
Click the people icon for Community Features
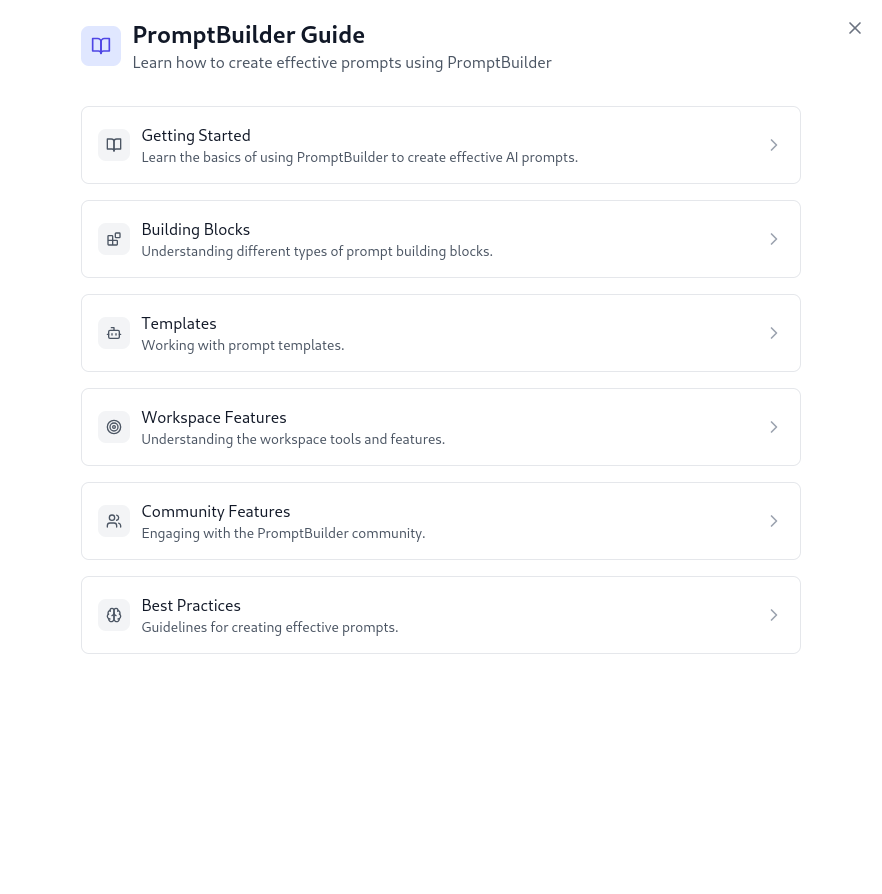114,521
